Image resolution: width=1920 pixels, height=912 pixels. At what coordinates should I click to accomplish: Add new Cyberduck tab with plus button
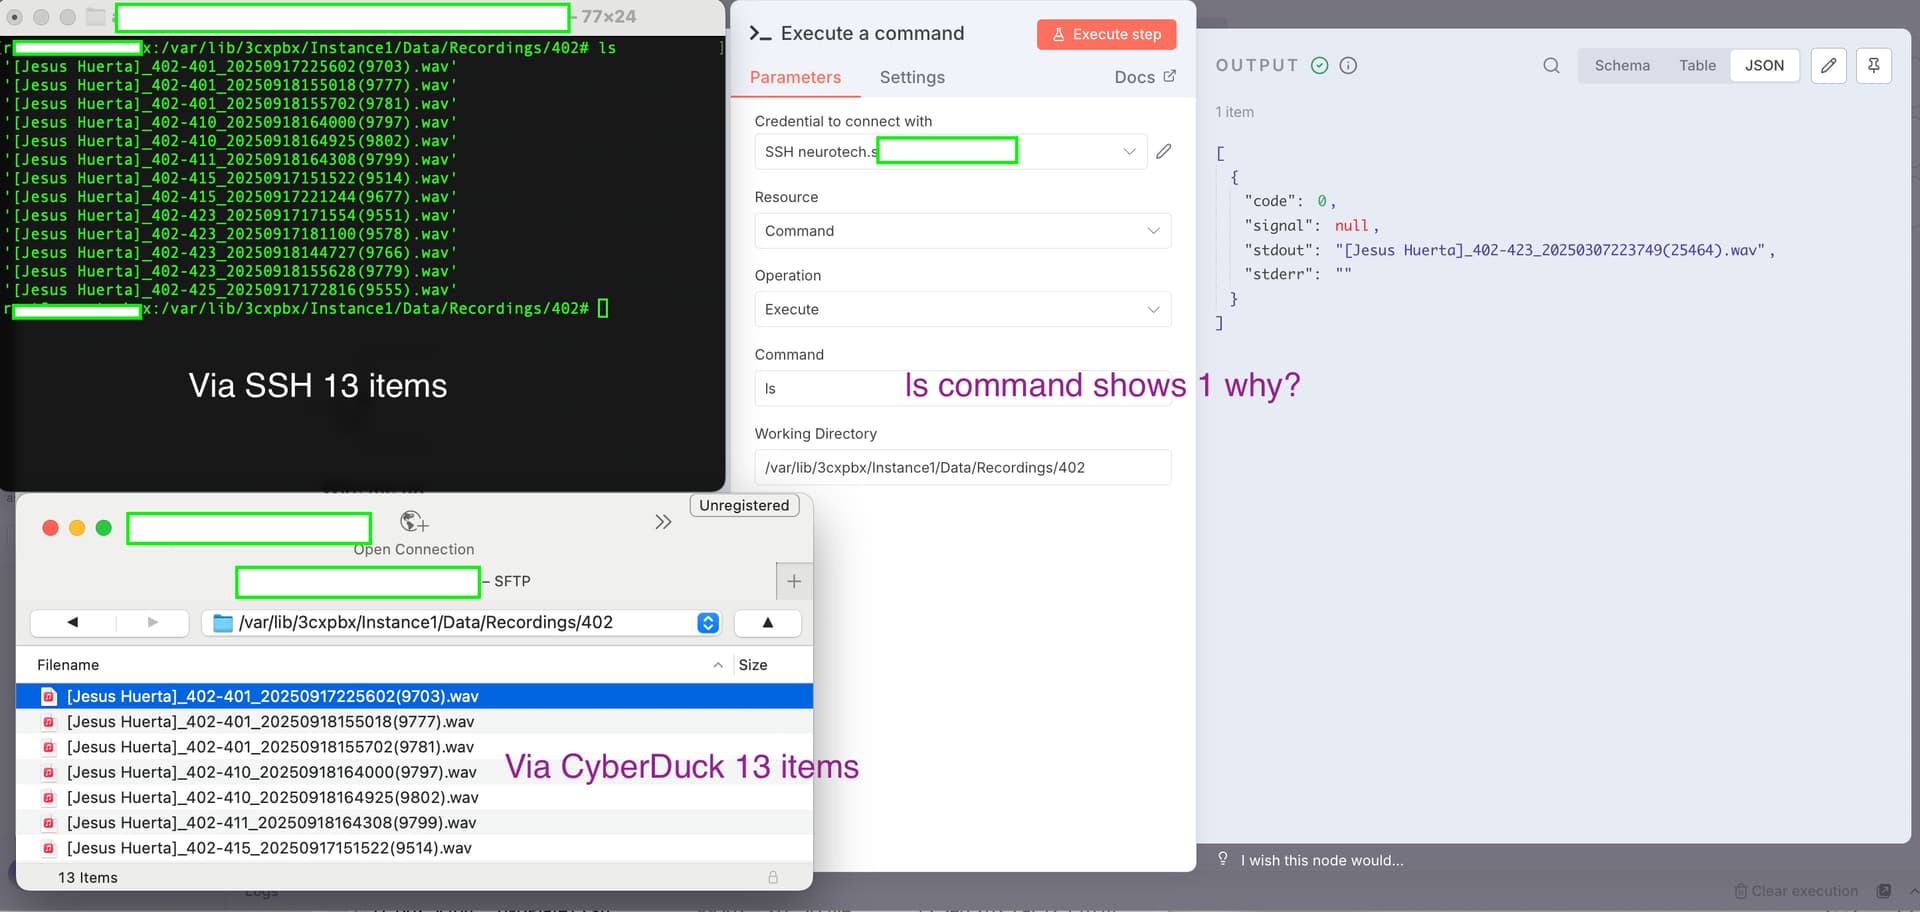click(x=794, y=581)
